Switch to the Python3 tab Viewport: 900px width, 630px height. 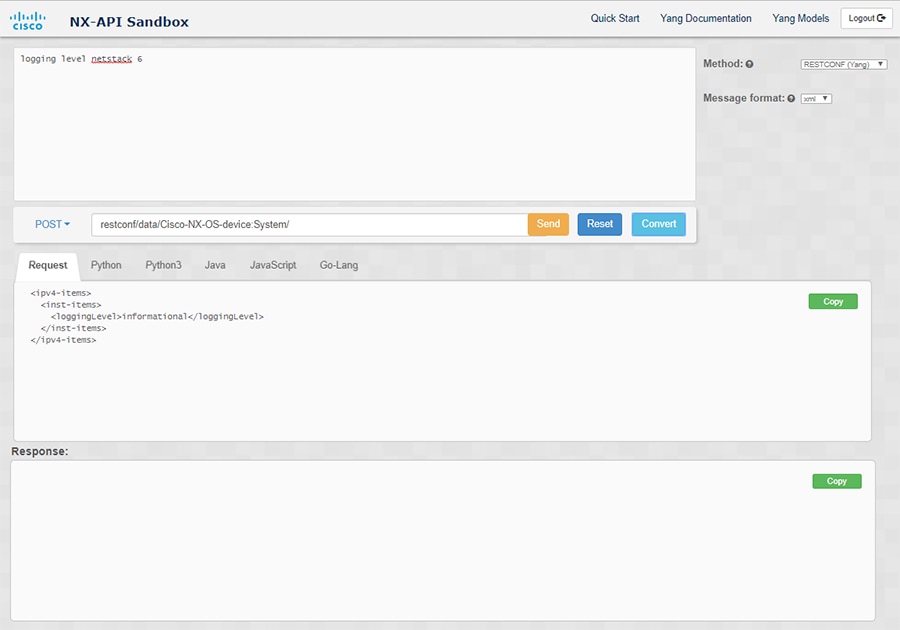point(163,265)
